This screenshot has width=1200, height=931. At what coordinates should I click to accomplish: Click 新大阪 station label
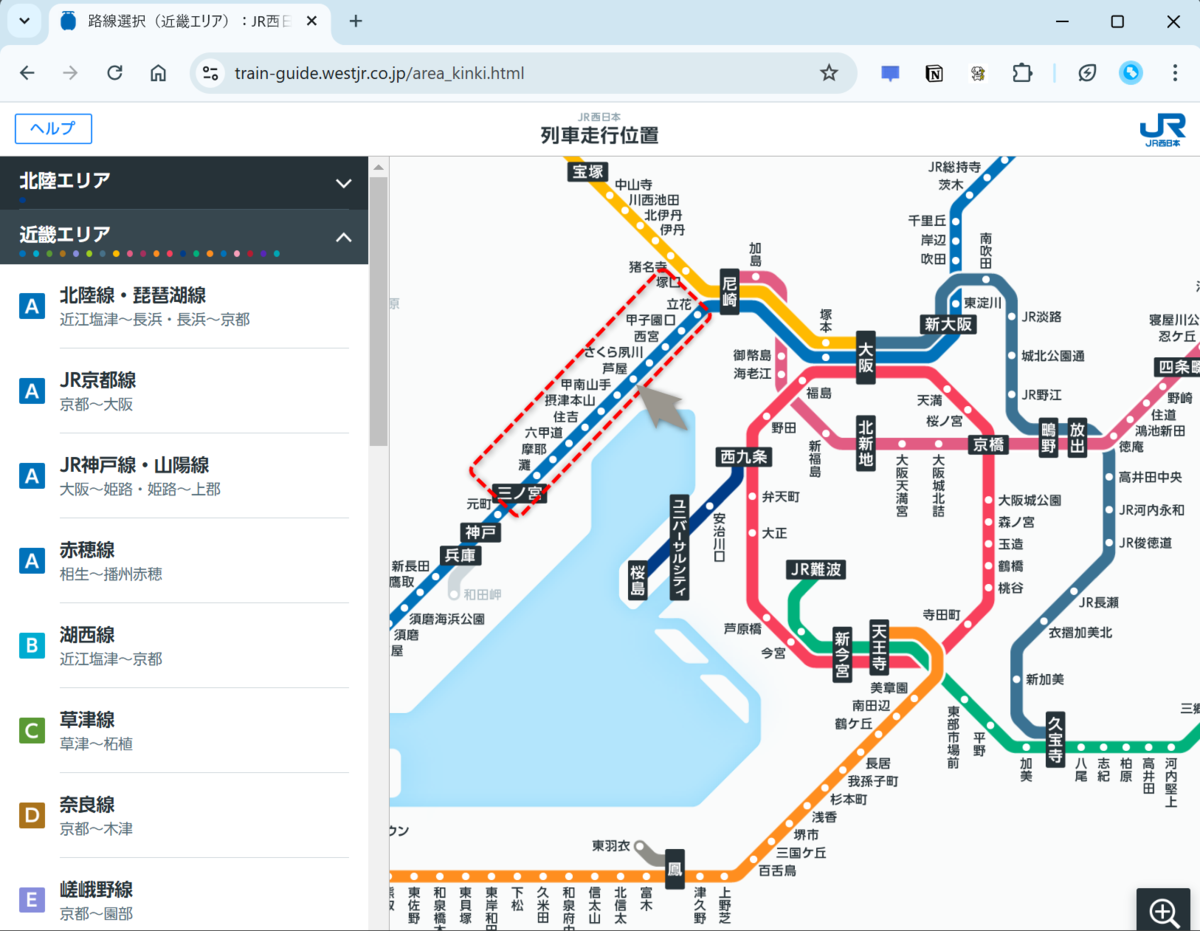click(x=946, y=324)
